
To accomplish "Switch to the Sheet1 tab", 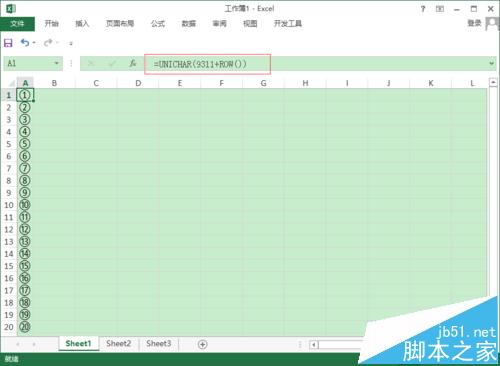I will 78,344.
